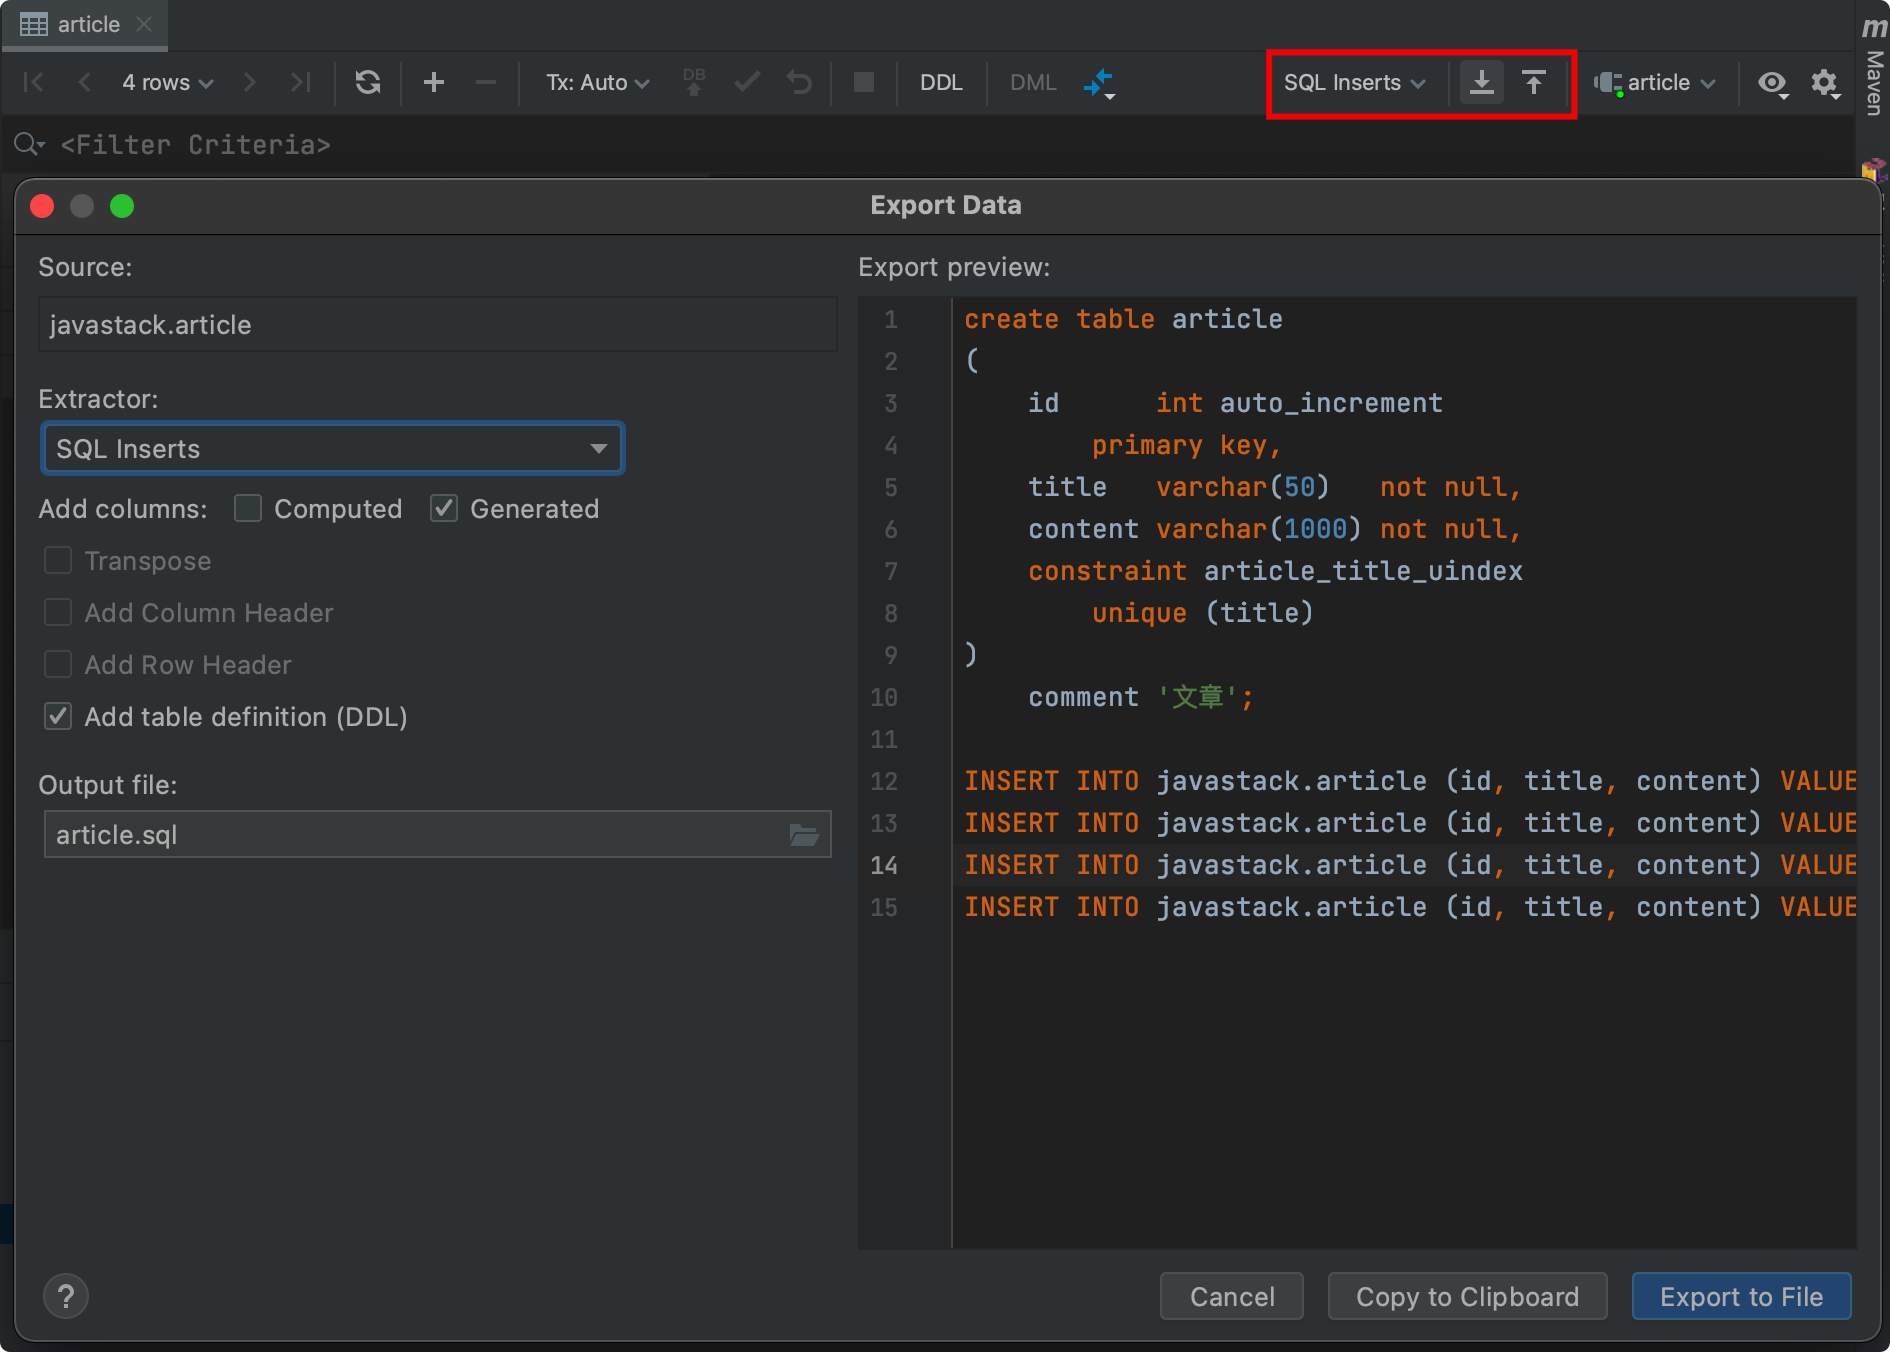1890x1352 pixels.
Task: Click the DDL toolbar button
Action: point(941,83)
